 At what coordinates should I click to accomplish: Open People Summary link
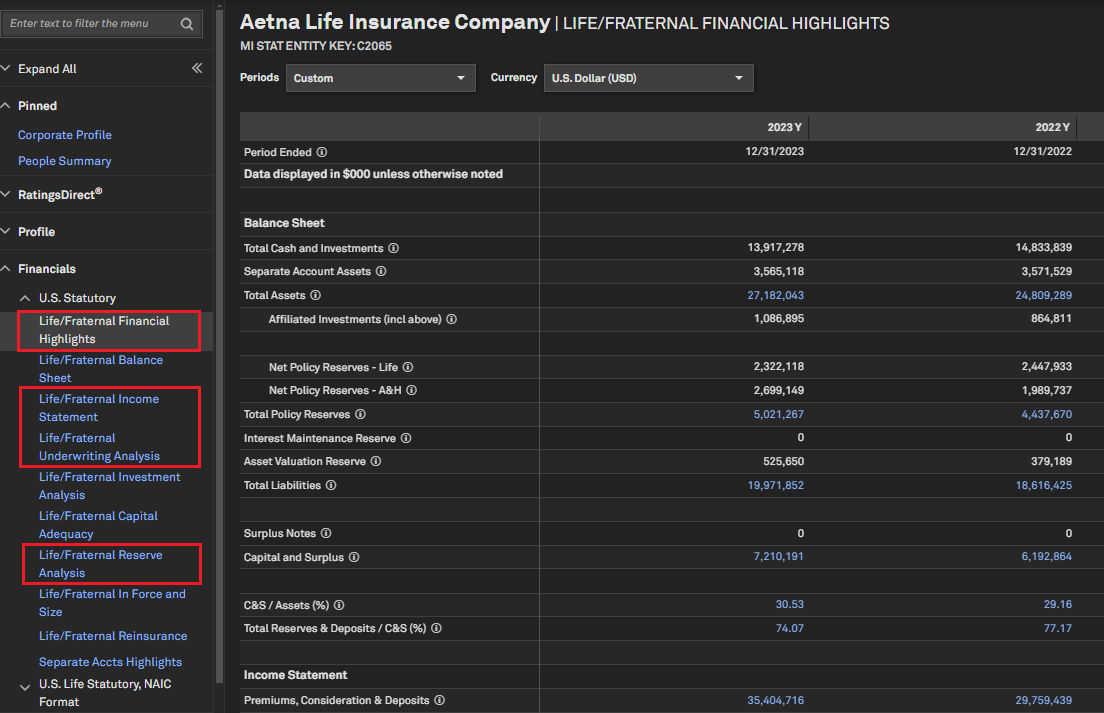click(x=65, y=161)
